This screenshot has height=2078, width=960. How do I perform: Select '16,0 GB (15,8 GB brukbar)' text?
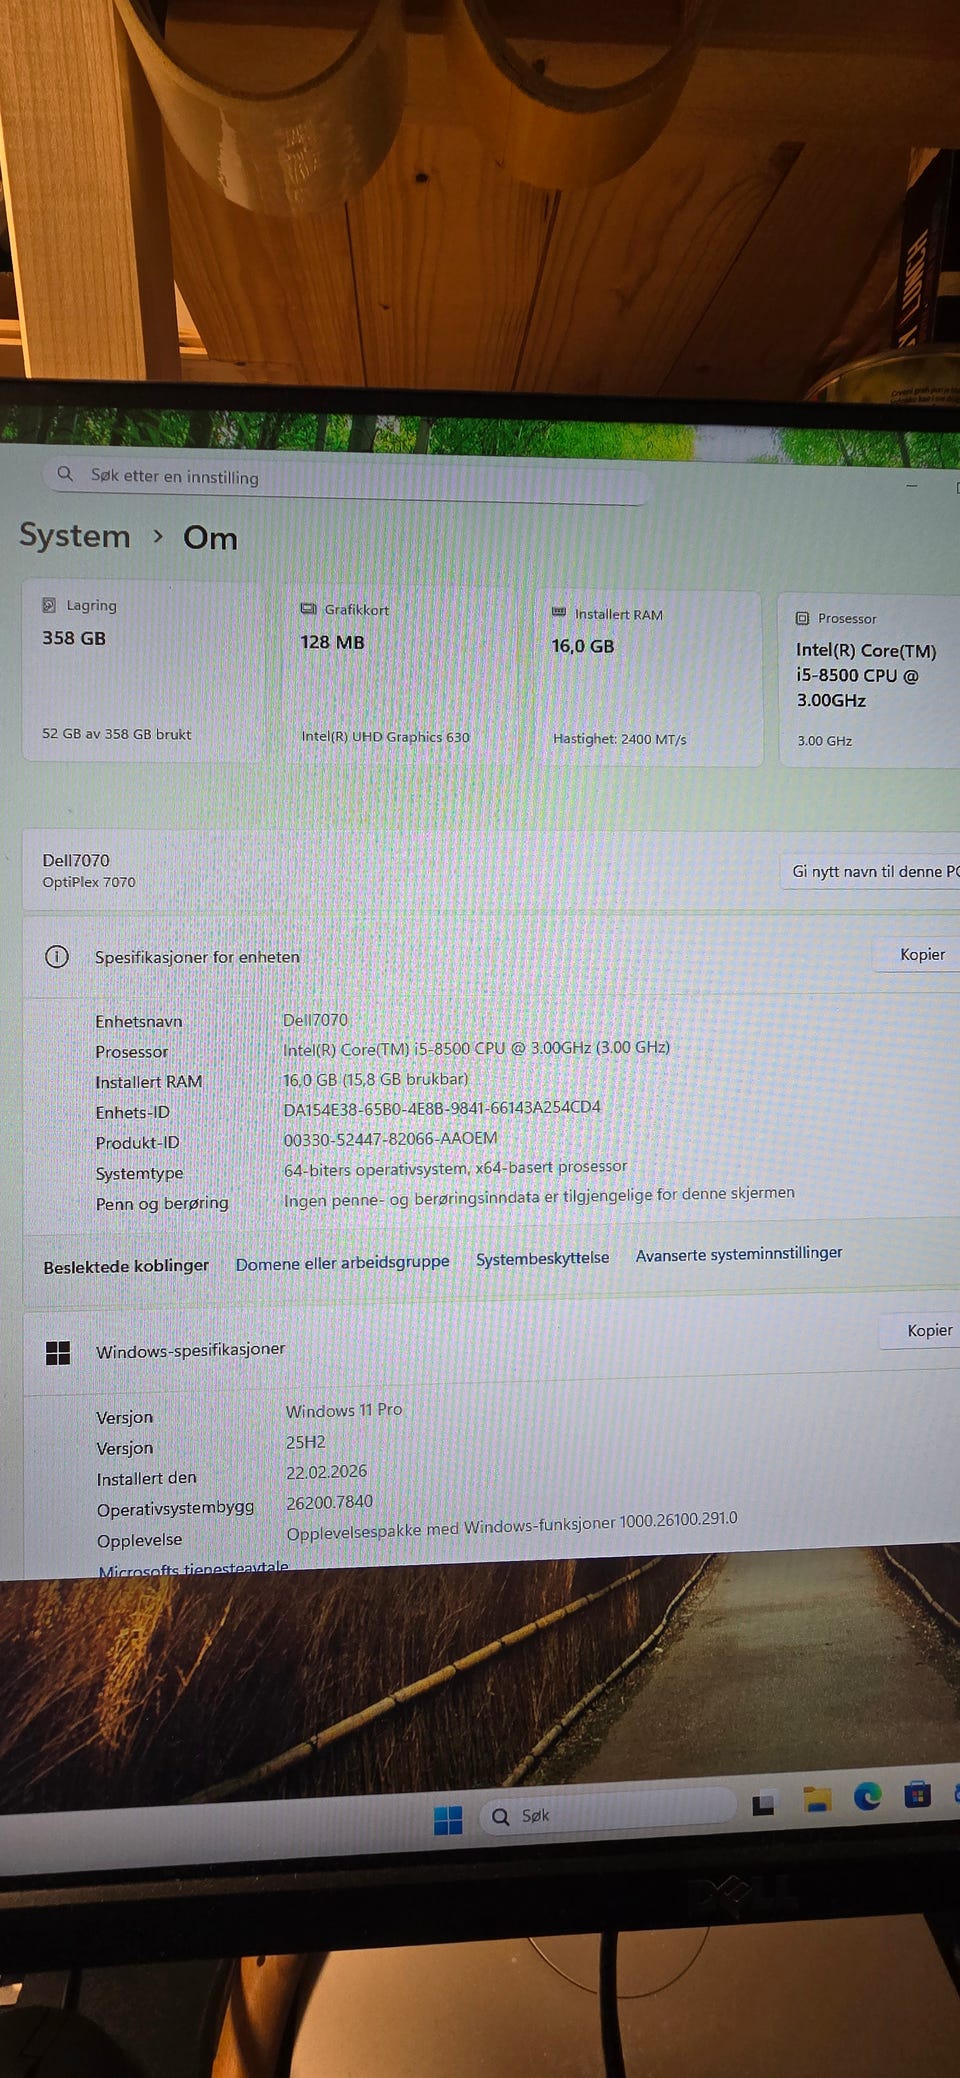[x=376, y=1079]
